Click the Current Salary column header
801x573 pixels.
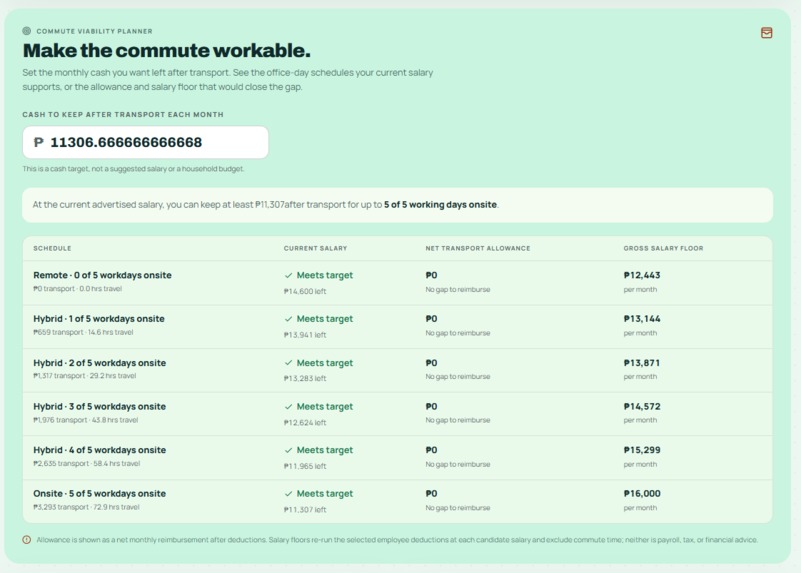pyautogui.click(x=315, y=248)
